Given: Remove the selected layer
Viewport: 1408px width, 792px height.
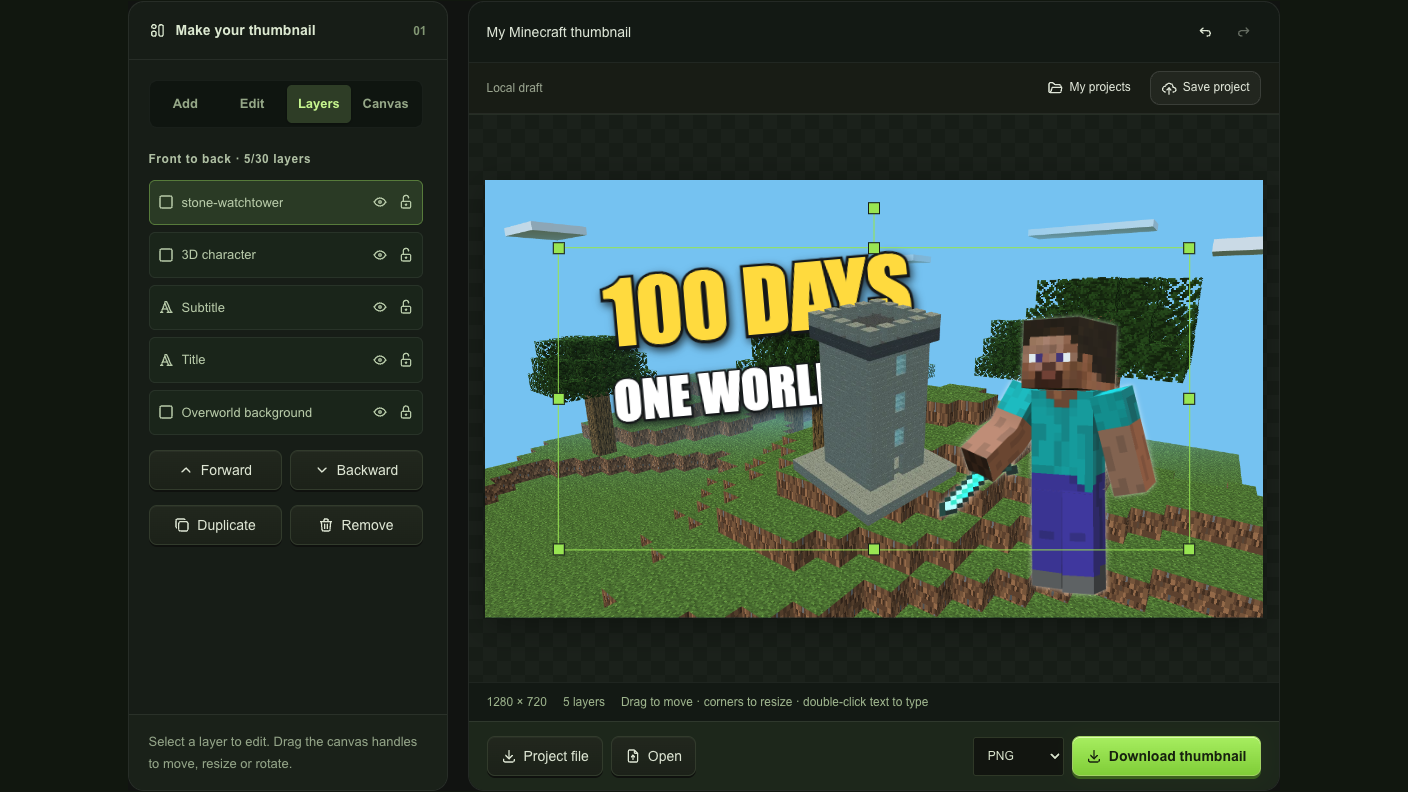Looking at the screenshot, I should [x=356, y=525].
